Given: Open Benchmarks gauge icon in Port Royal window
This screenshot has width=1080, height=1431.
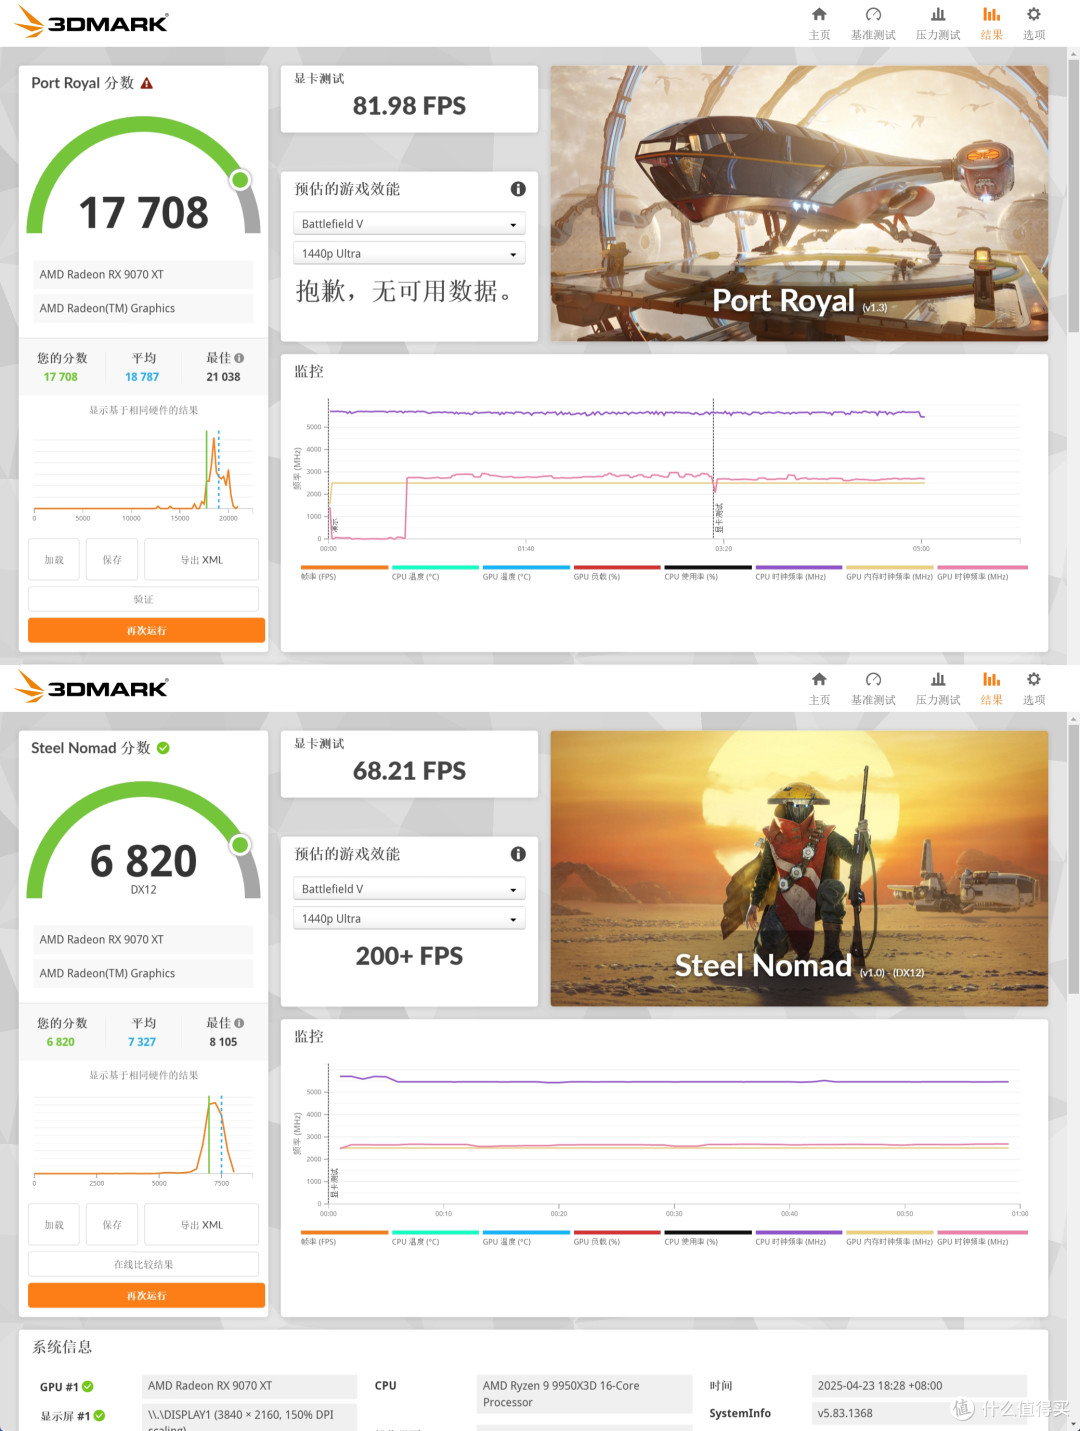Looking at the screenshot, I should coord(873,14).
